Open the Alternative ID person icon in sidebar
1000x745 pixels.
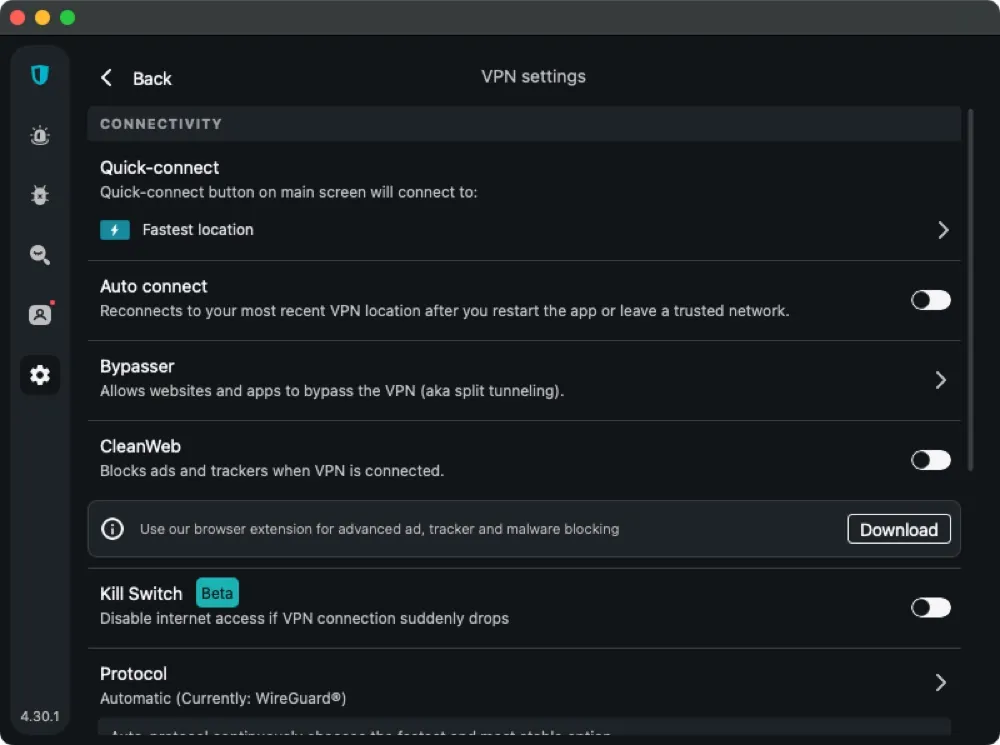[40, 314]
